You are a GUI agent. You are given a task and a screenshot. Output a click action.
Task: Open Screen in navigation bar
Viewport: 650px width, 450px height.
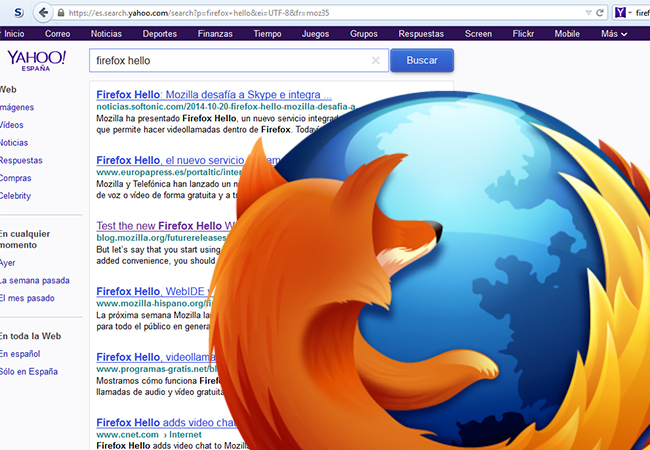[x=478, y=34]
